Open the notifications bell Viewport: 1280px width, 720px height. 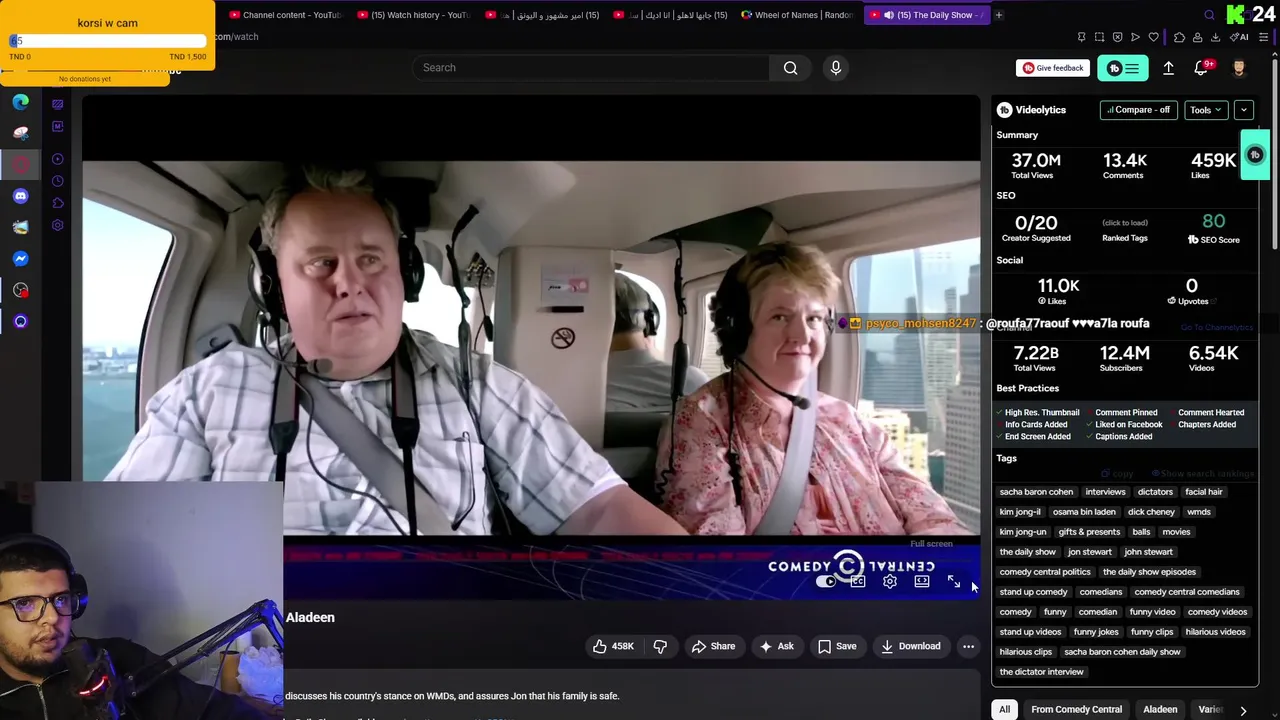pos(1201,68)
